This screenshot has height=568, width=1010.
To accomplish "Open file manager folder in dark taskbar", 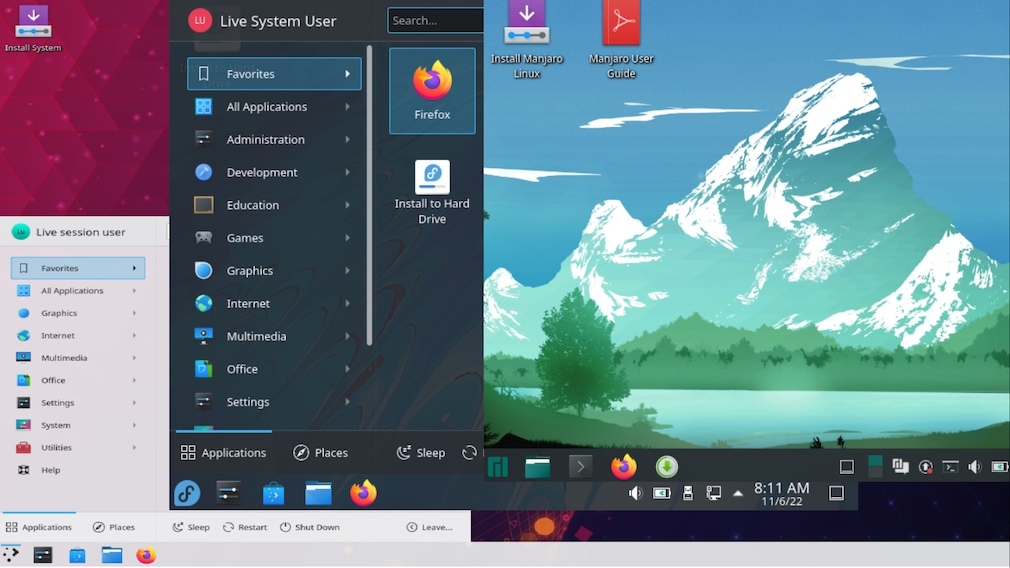I will [318, 494].
